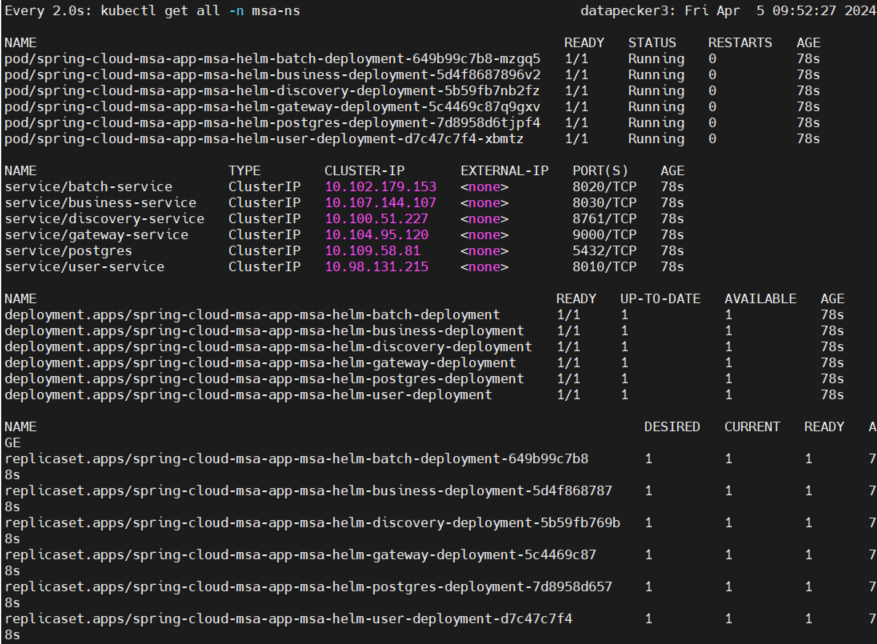Click replicaset user-deployment-d7c47c7f4 name
877x644 pixels.
point(288,619)
